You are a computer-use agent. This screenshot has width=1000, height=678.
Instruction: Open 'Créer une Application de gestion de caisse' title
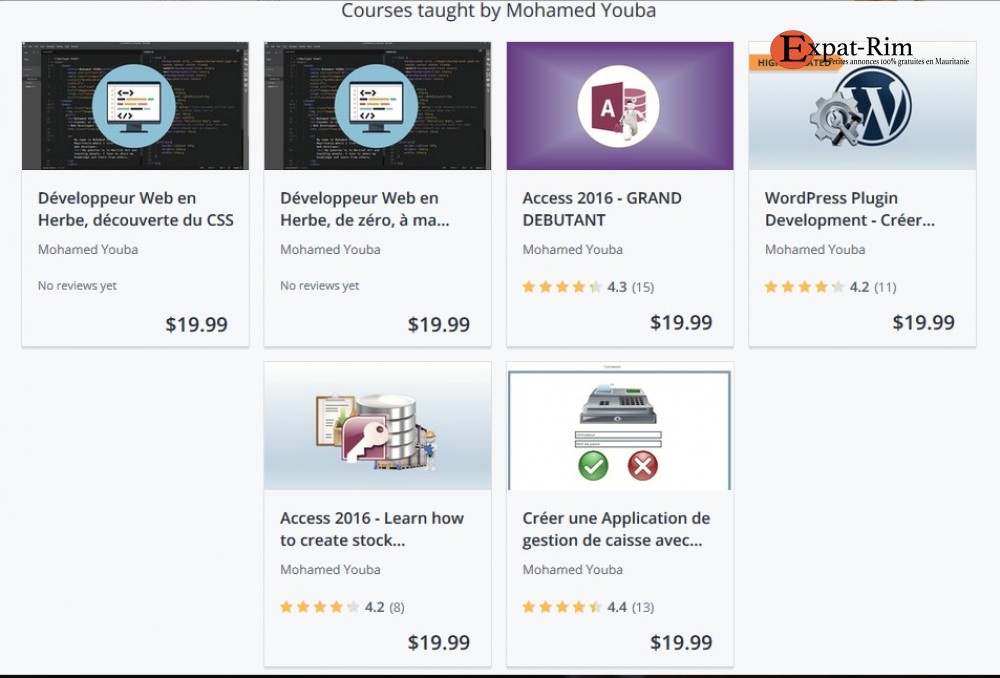[x=616, y=529]
